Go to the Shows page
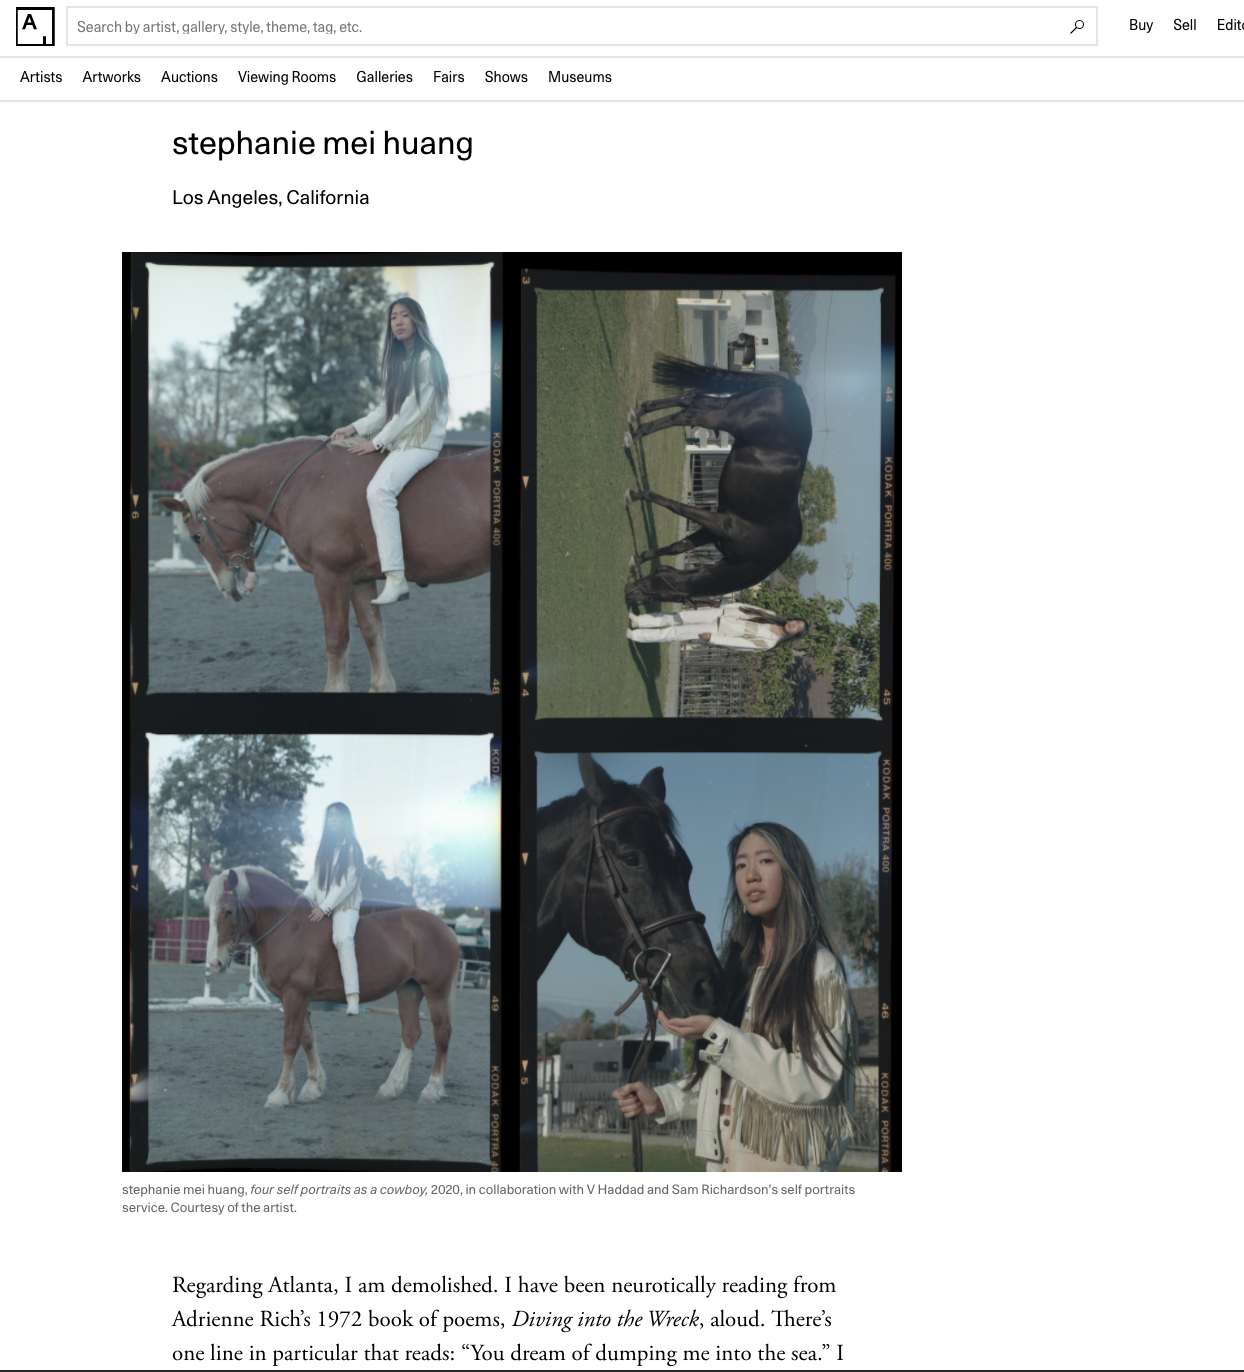 coord(506,77)
